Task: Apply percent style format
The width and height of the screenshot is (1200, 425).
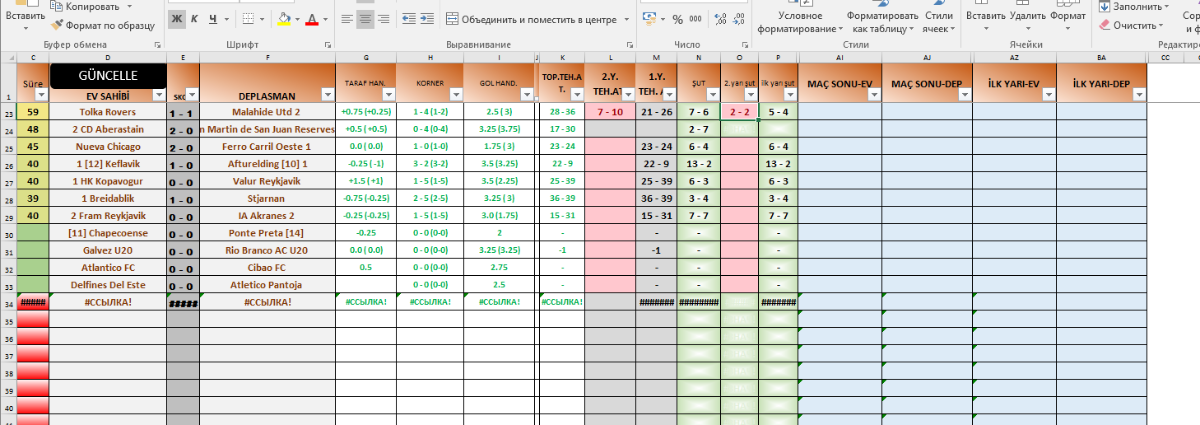Action: pyautogui.click(x=678, y=19)
